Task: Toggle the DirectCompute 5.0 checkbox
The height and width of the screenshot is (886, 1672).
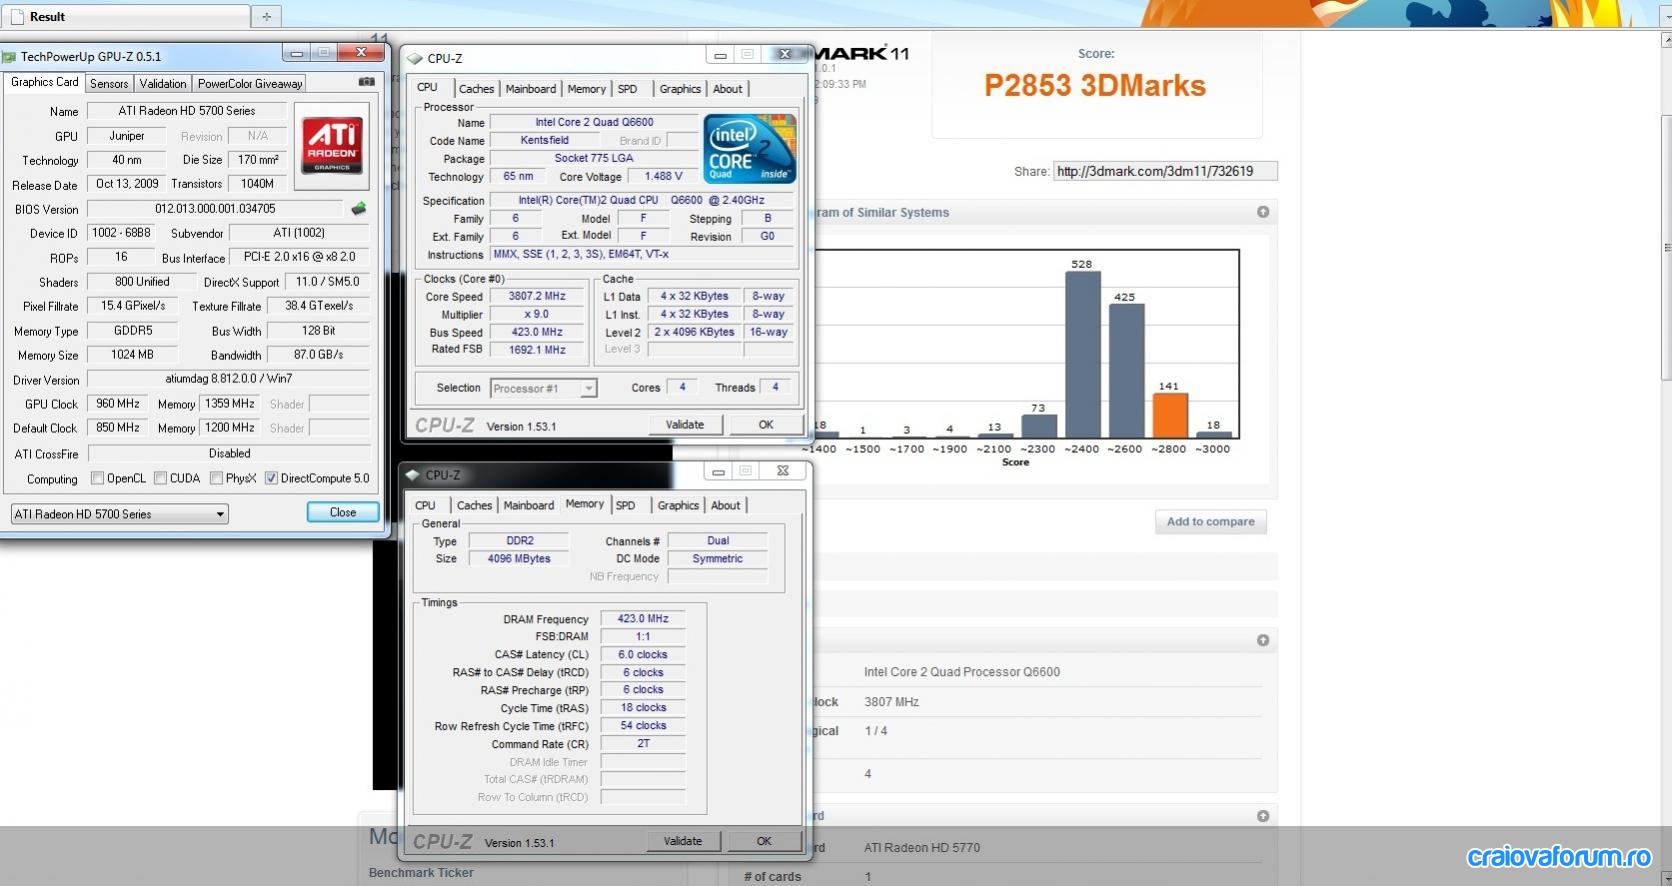Action: 271,478
